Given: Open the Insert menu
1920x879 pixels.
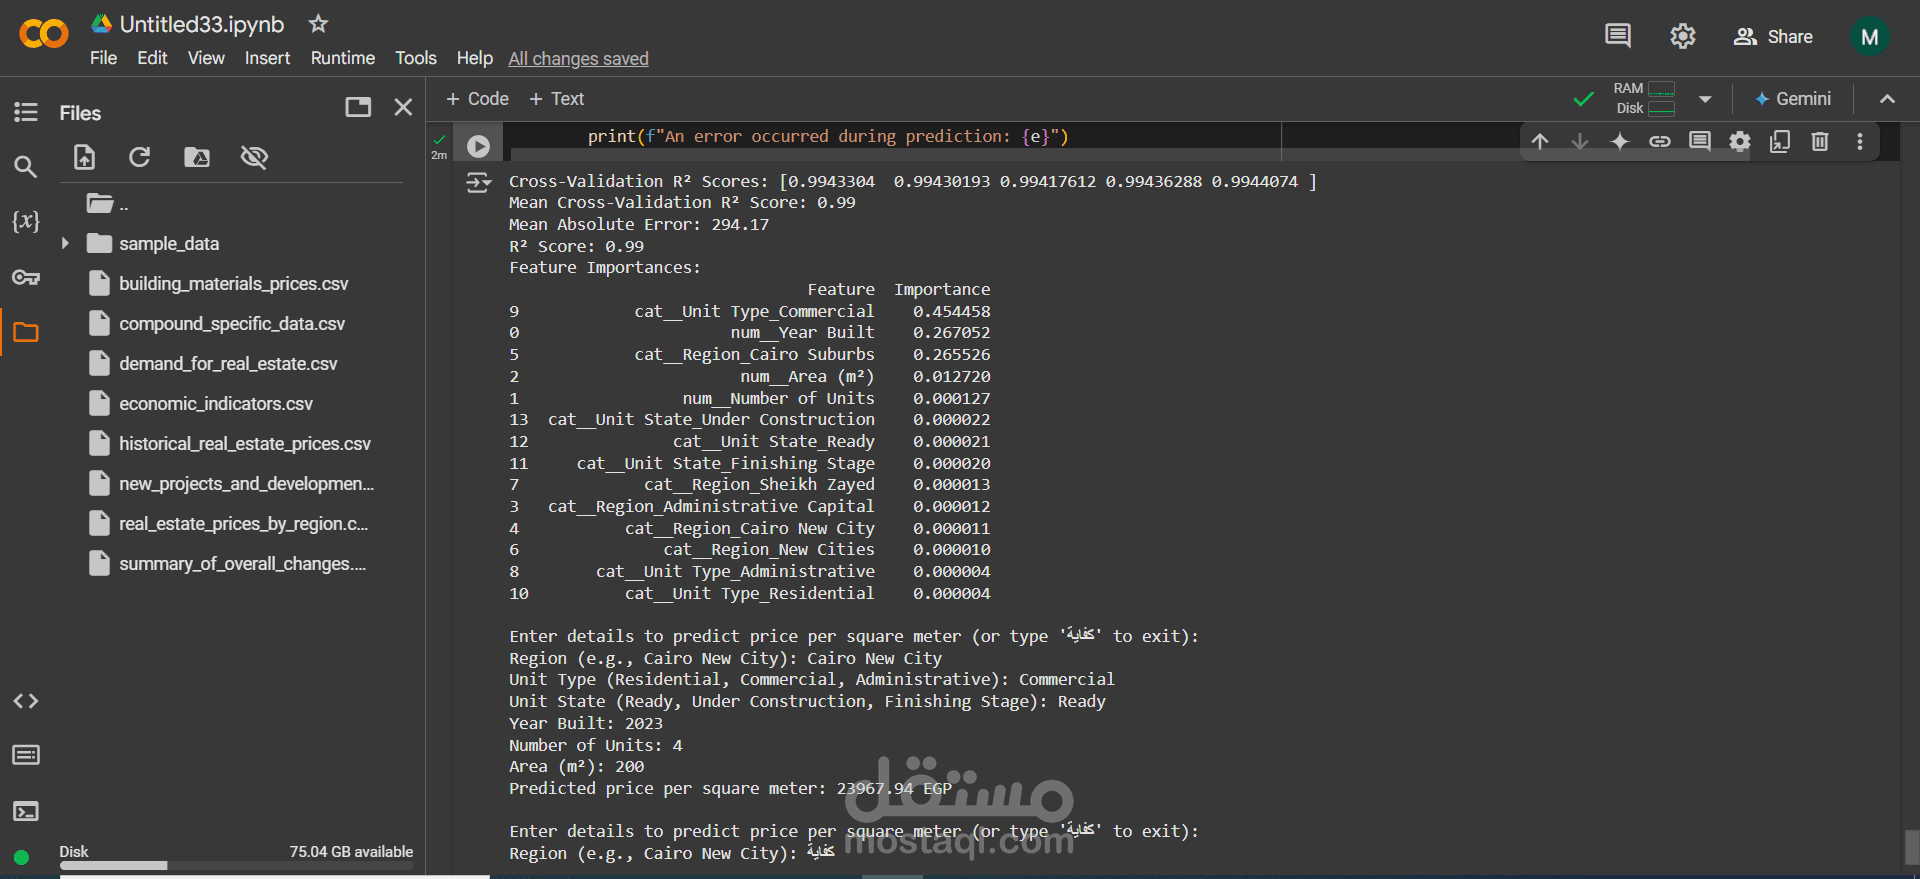Looking at the screenshot, I should pyautogui.click(x=267, y=58).
